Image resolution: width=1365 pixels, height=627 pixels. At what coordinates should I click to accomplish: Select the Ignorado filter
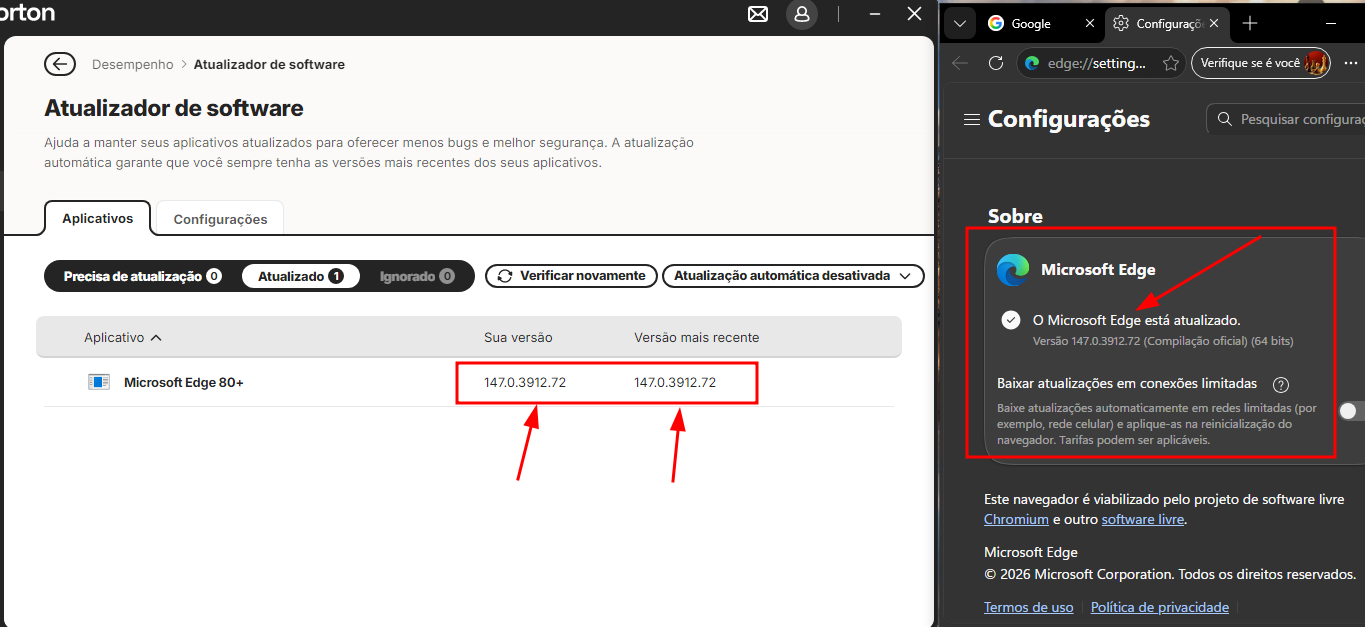[417, 276]
